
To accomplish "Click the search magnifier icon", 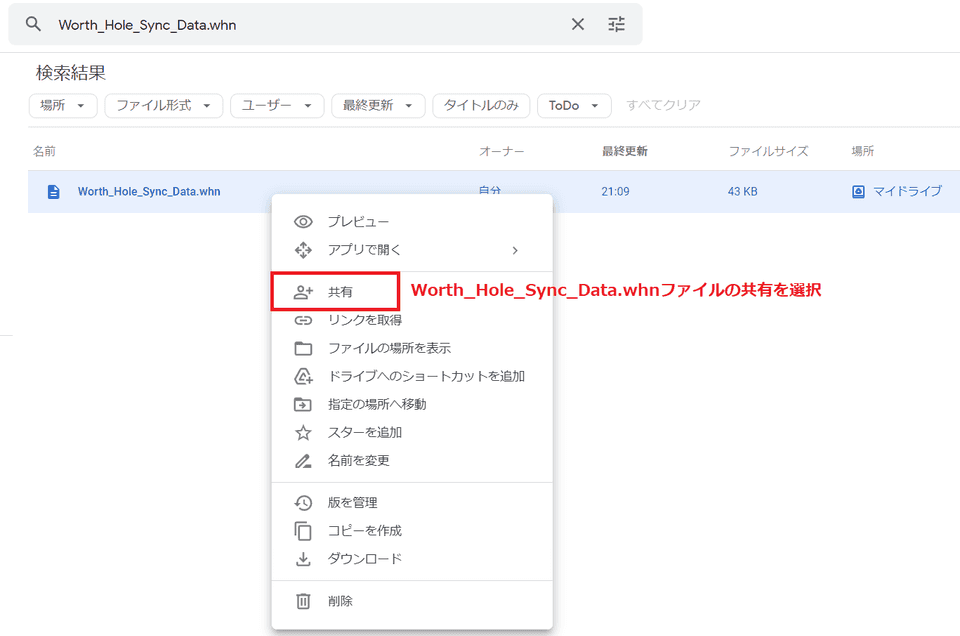I will coord(33,25).
